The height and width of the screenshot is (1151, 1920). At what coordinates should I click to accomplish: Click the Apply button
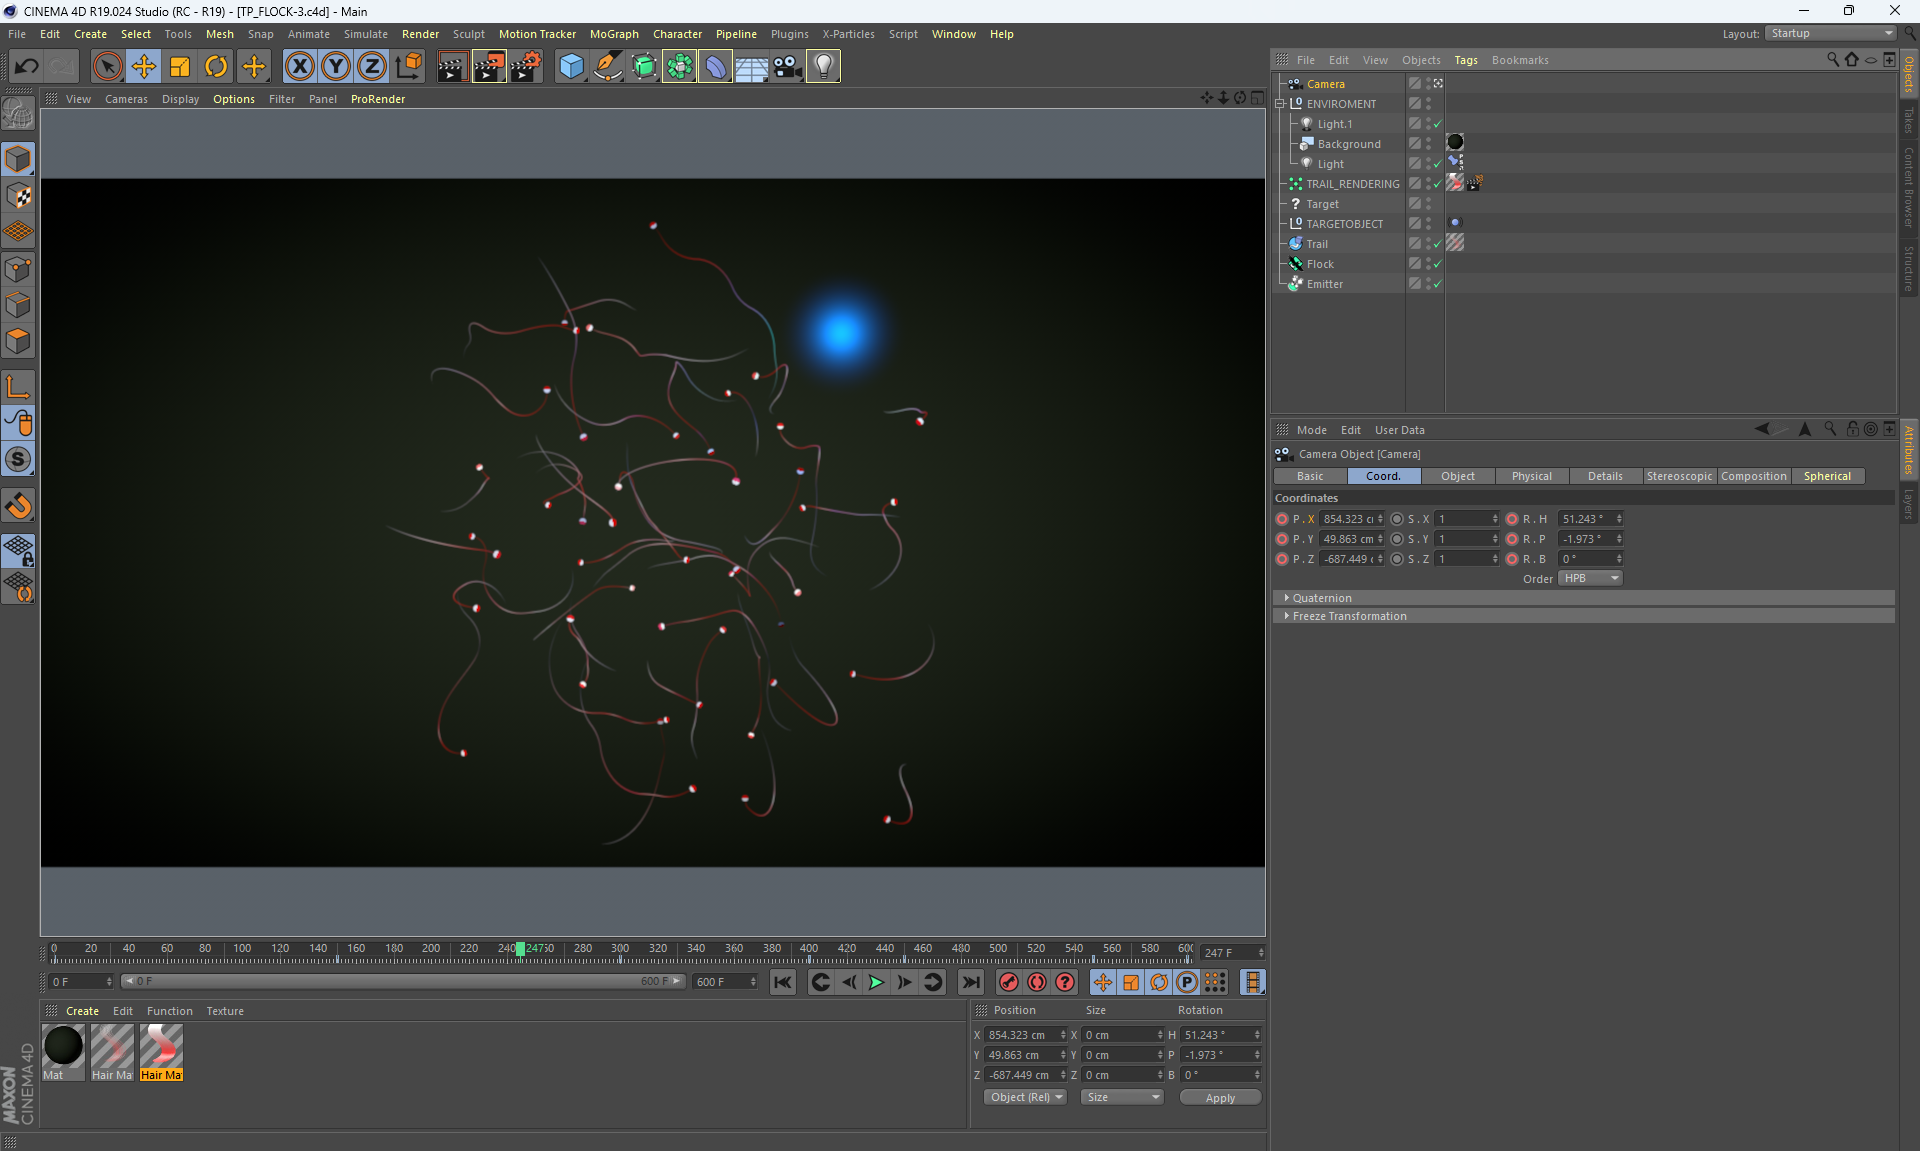click(x=1219, y=1098)
